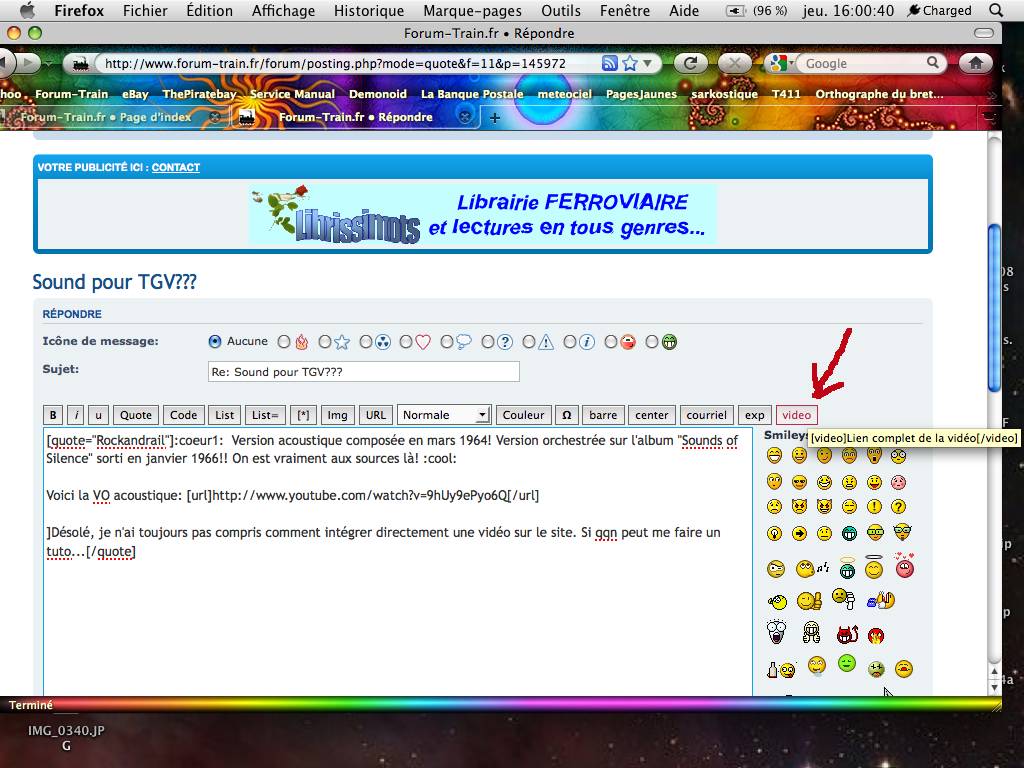Select the star message icon radio
1024x768 pixels.
(325, 342)
